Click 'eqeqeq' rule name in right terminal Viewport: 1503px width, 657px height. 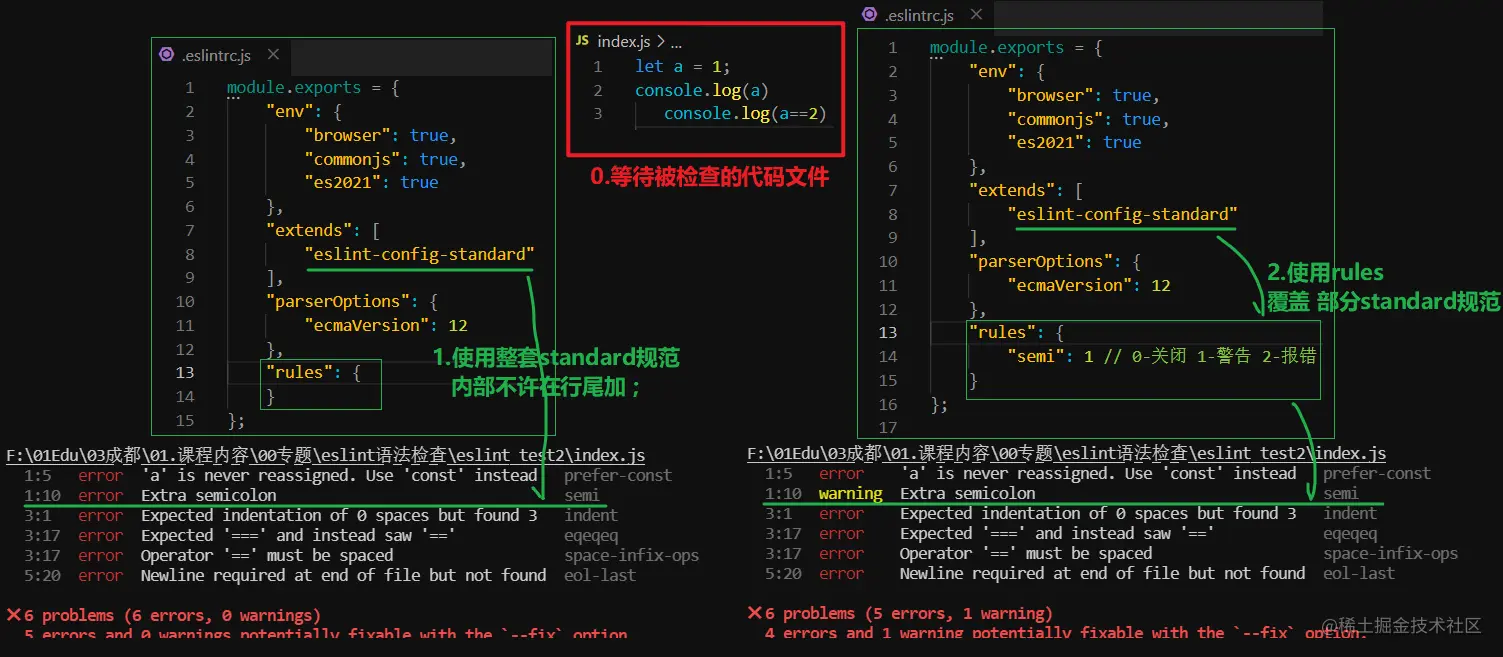click(x=1350, y=534)
